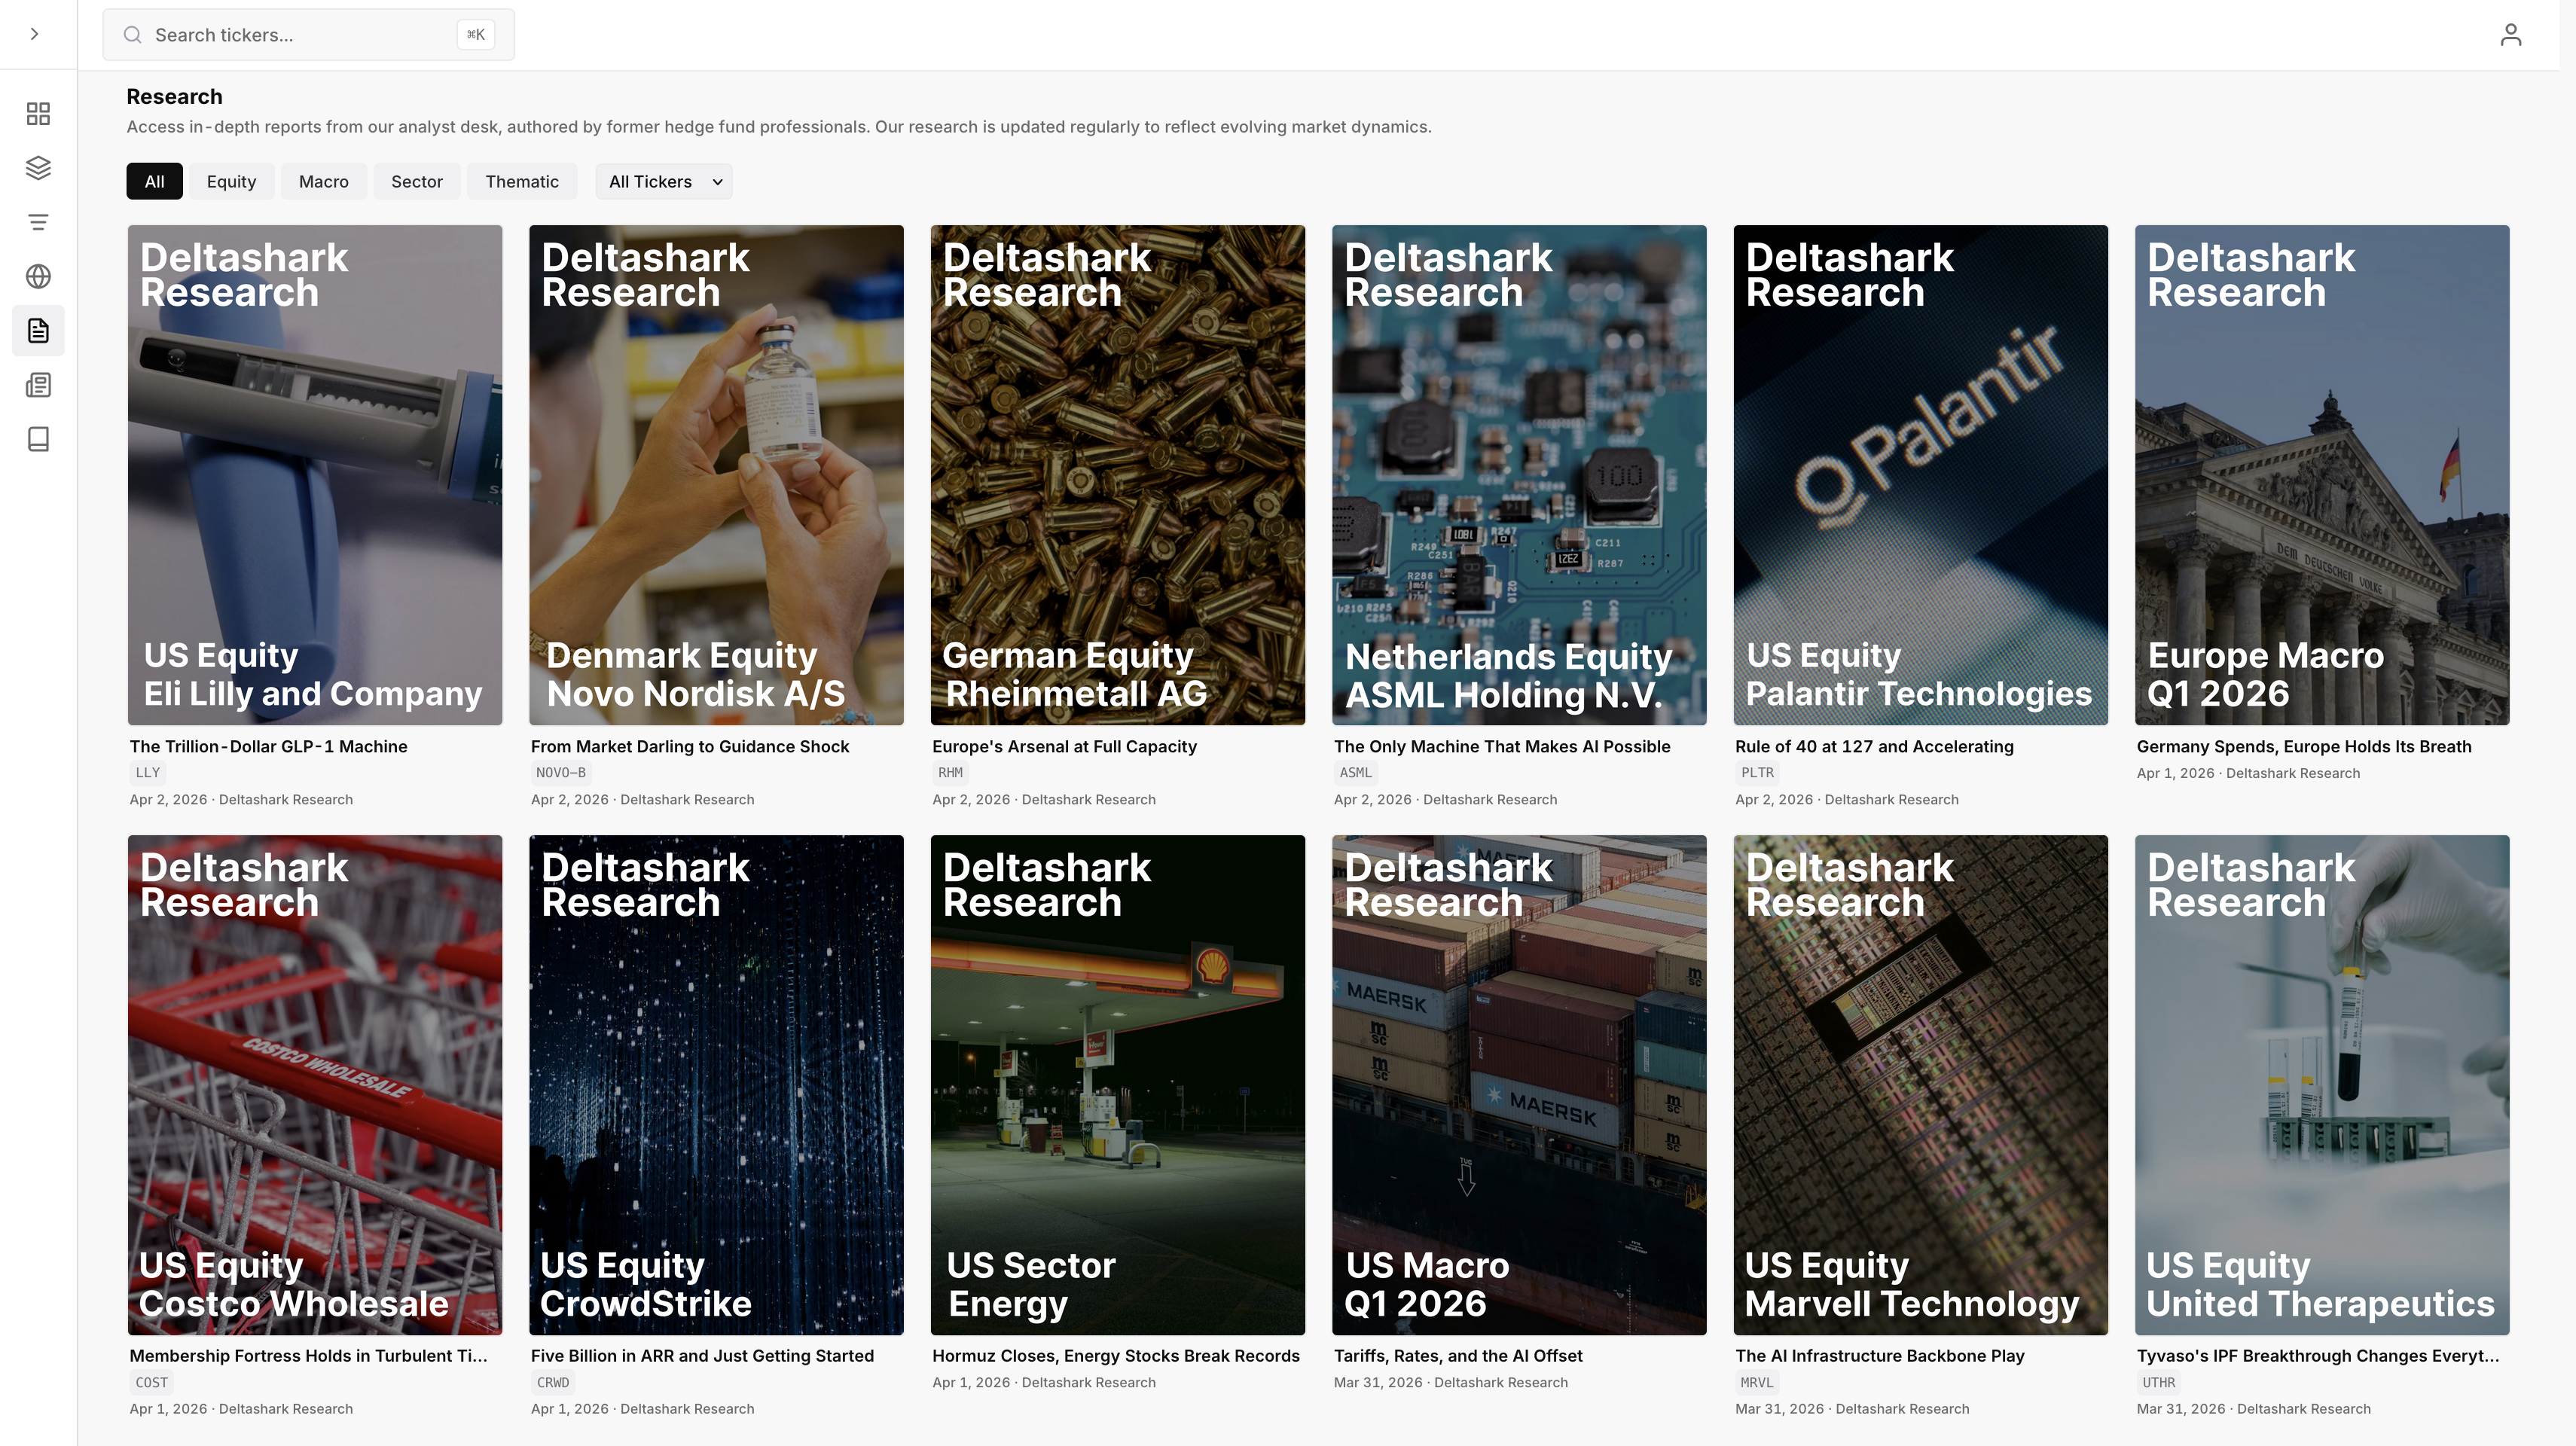
Task: Expand the collapsed sidebar with the arrow
Action: tap(34, 33)
